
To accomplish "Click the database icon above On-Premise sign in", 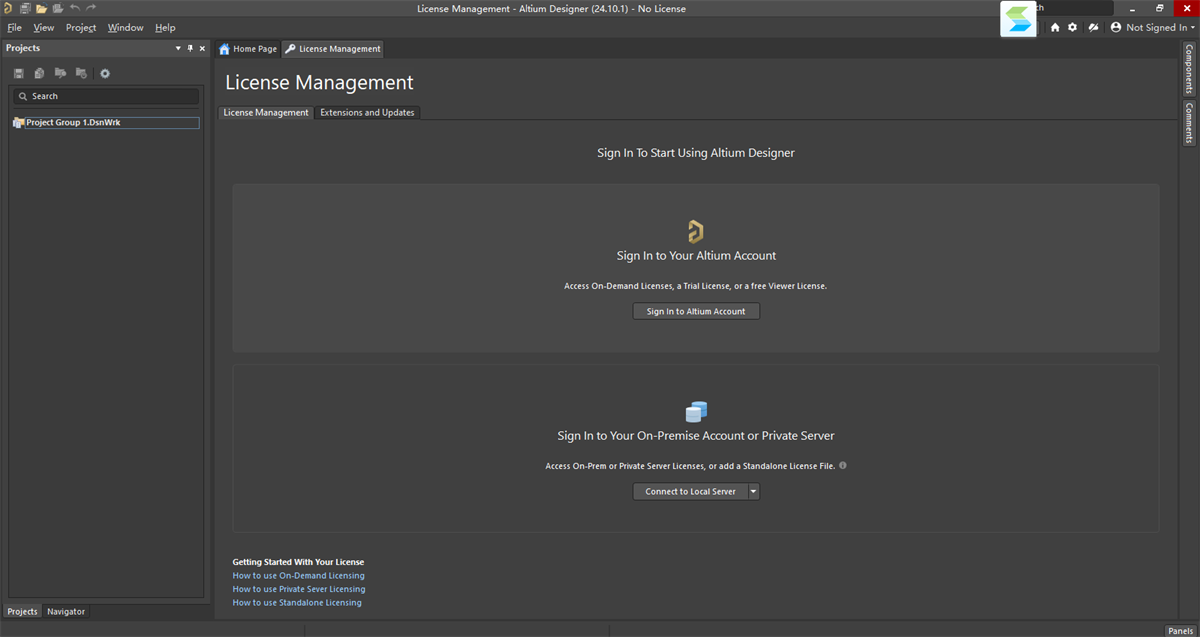I will coord(696,412).
